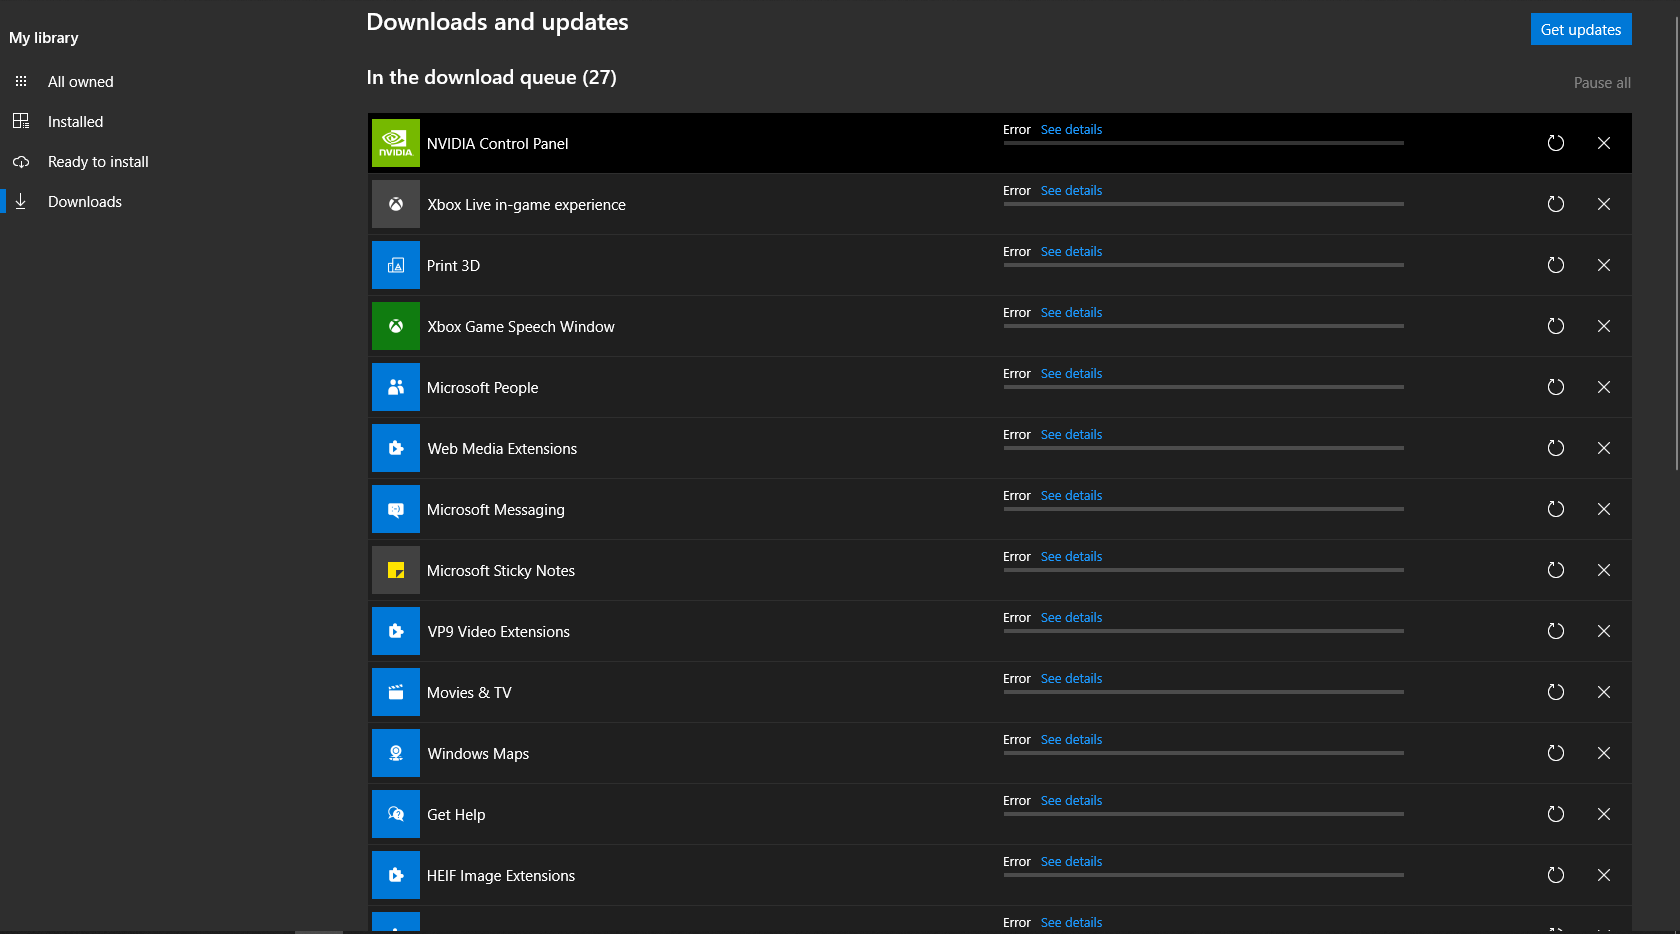
Task: See error details for Microsoft Messaging
Action: pyautogui.click(x=1071, y=496)
